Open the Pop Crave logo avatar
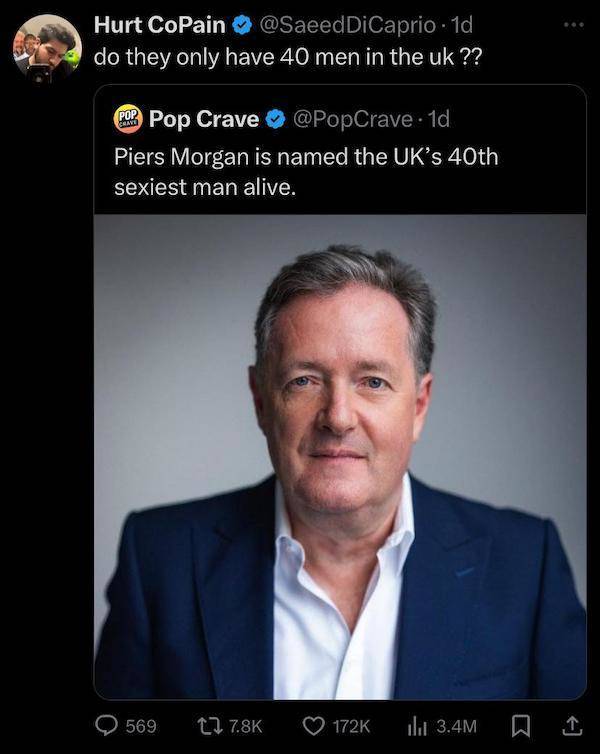 pos(127,119)
